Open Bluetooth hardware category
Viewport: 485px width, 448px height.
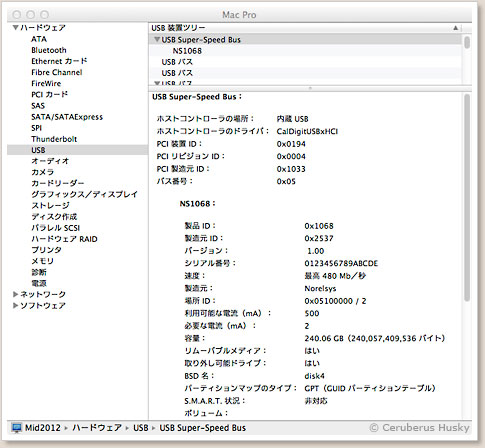[49, 50]
